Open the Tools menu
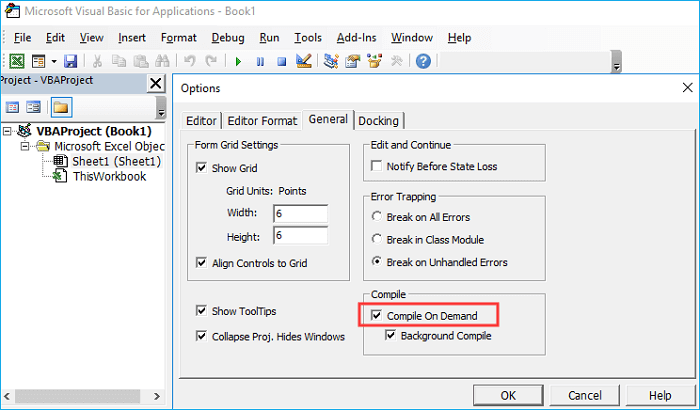 (308, 38)
